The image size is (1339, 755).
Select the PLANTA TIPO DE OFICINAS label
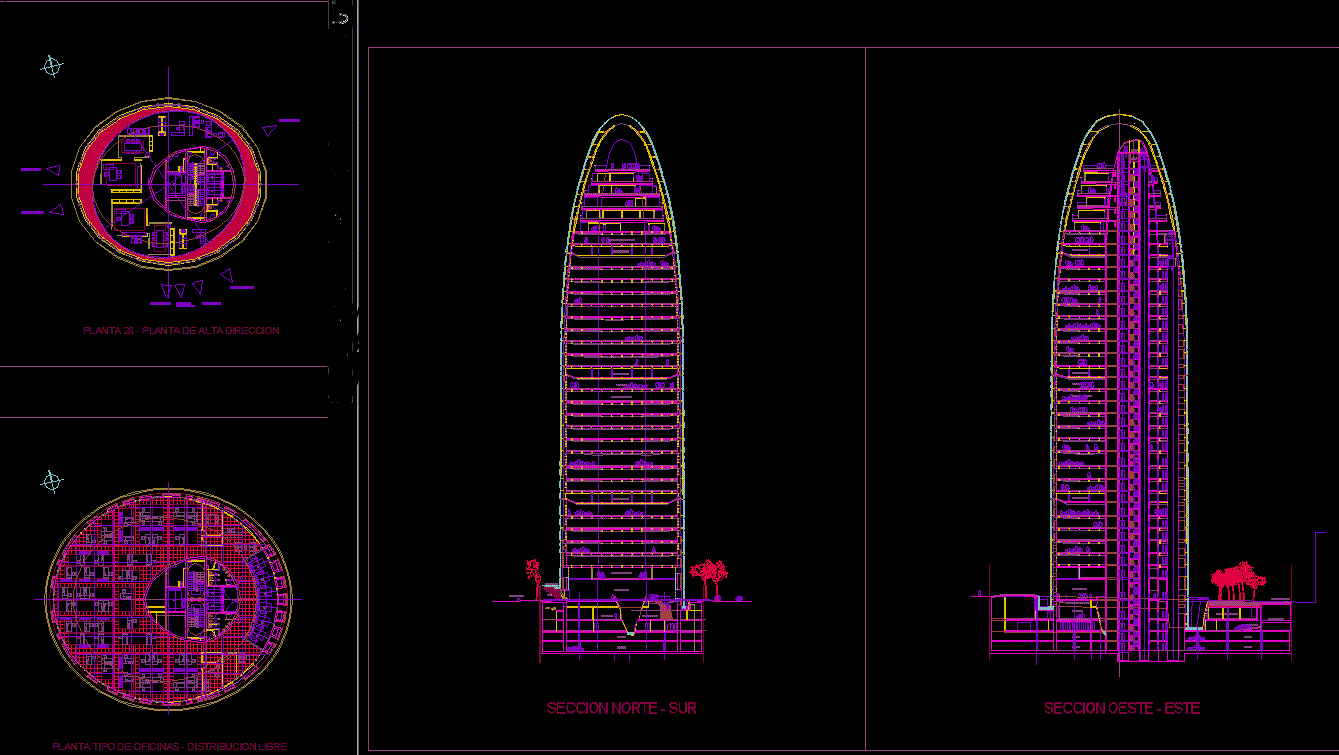click(x=169, y=747)
